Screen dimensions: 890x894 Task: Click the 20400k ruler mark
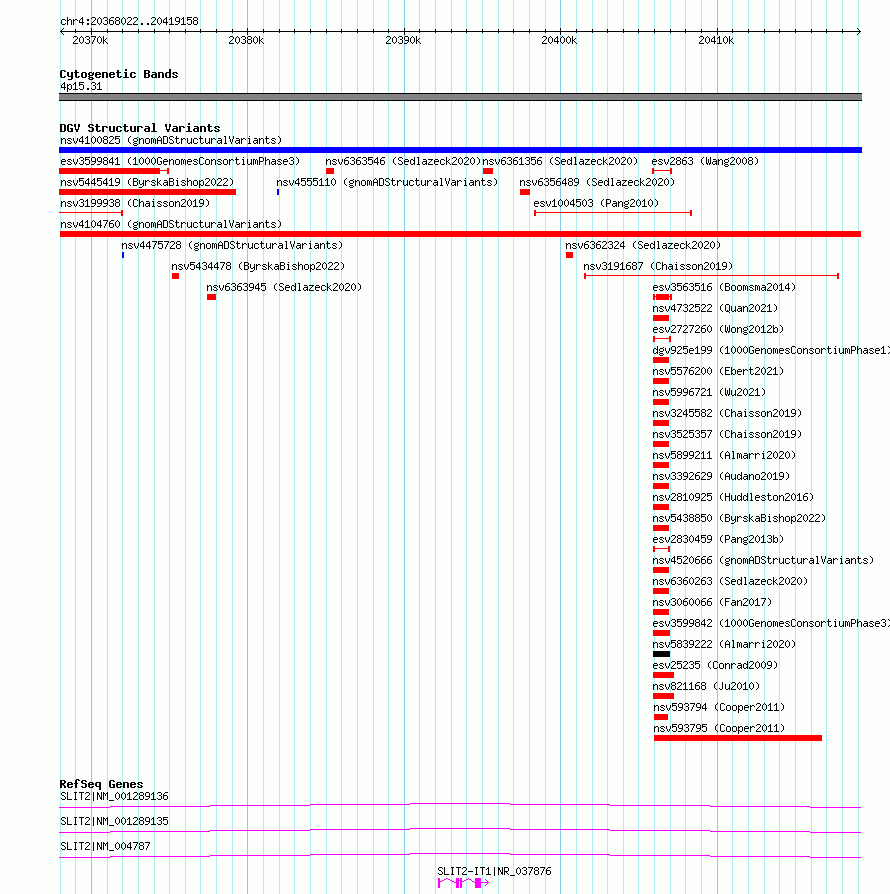(559, 40)
